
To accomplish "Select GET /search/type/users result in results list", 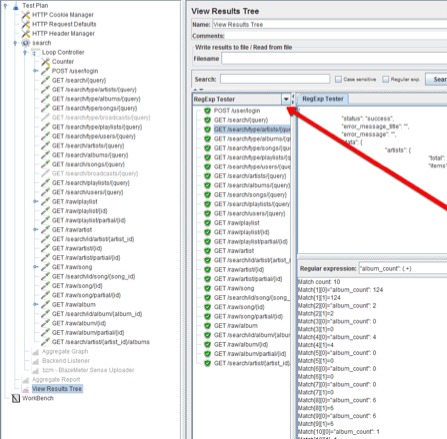I will [x=252, y=167].
